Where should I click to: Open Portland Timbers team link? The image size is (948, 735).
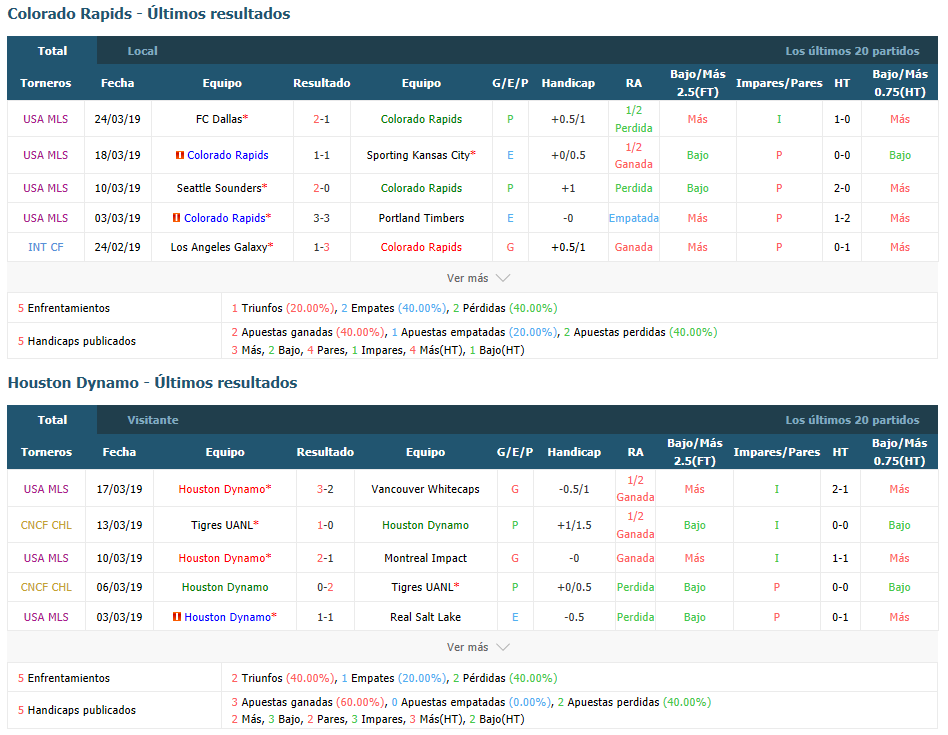[x=421, y=218]
